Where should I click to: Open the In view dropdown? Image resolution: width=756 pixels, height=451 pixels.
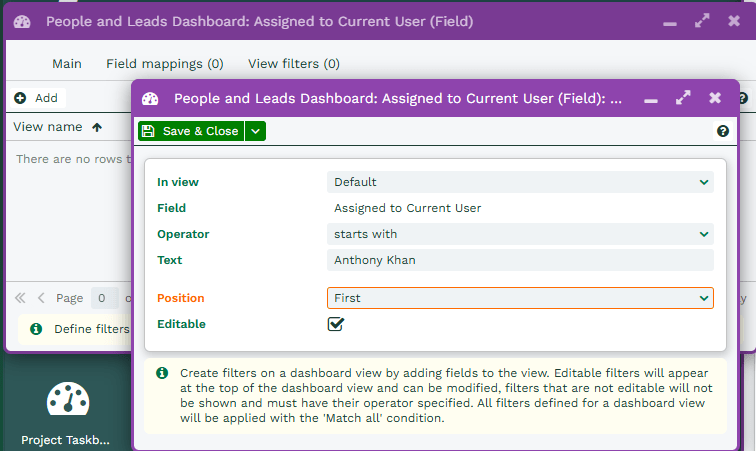pyautogui.click(x=519, y=182)
